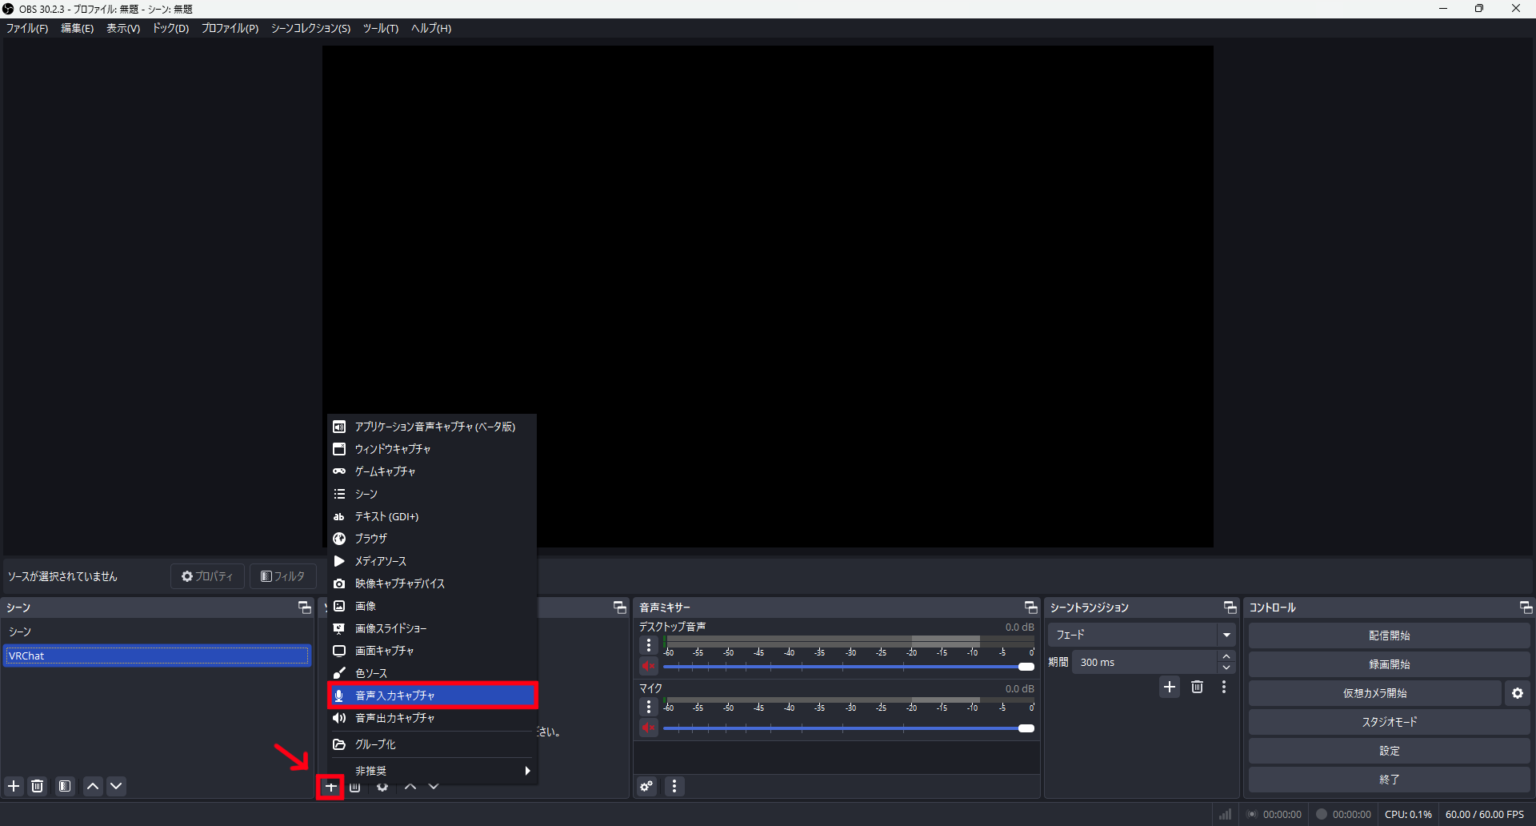Increase transition duration with the up stepper
The image size is (1536, 826).
1226,656
